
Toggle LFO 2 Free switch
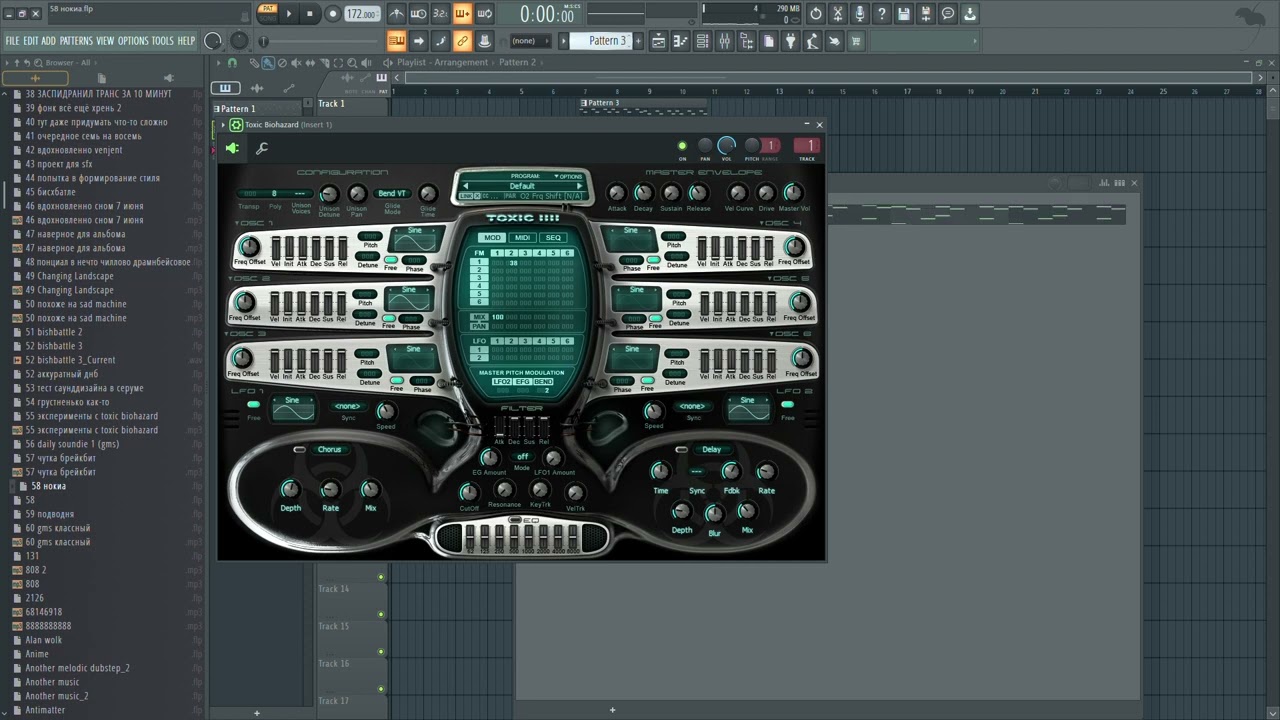pos(787,404)
